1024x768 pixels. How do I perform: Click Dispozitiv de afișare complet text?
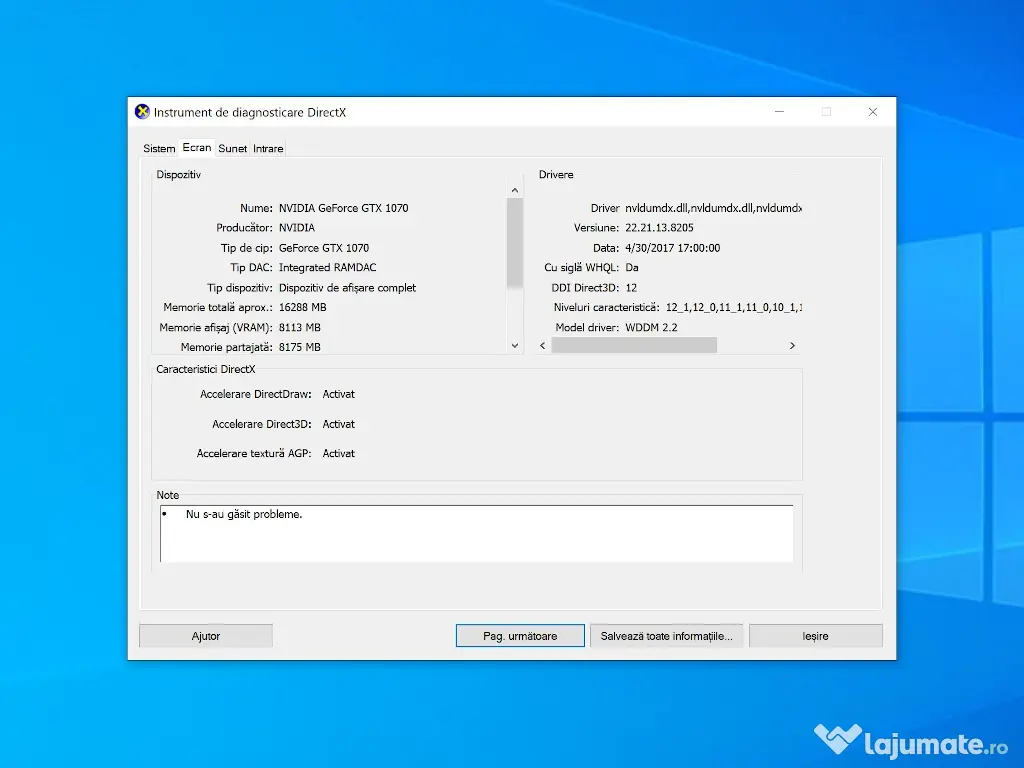pyautogui.click(x=347, y=287)
